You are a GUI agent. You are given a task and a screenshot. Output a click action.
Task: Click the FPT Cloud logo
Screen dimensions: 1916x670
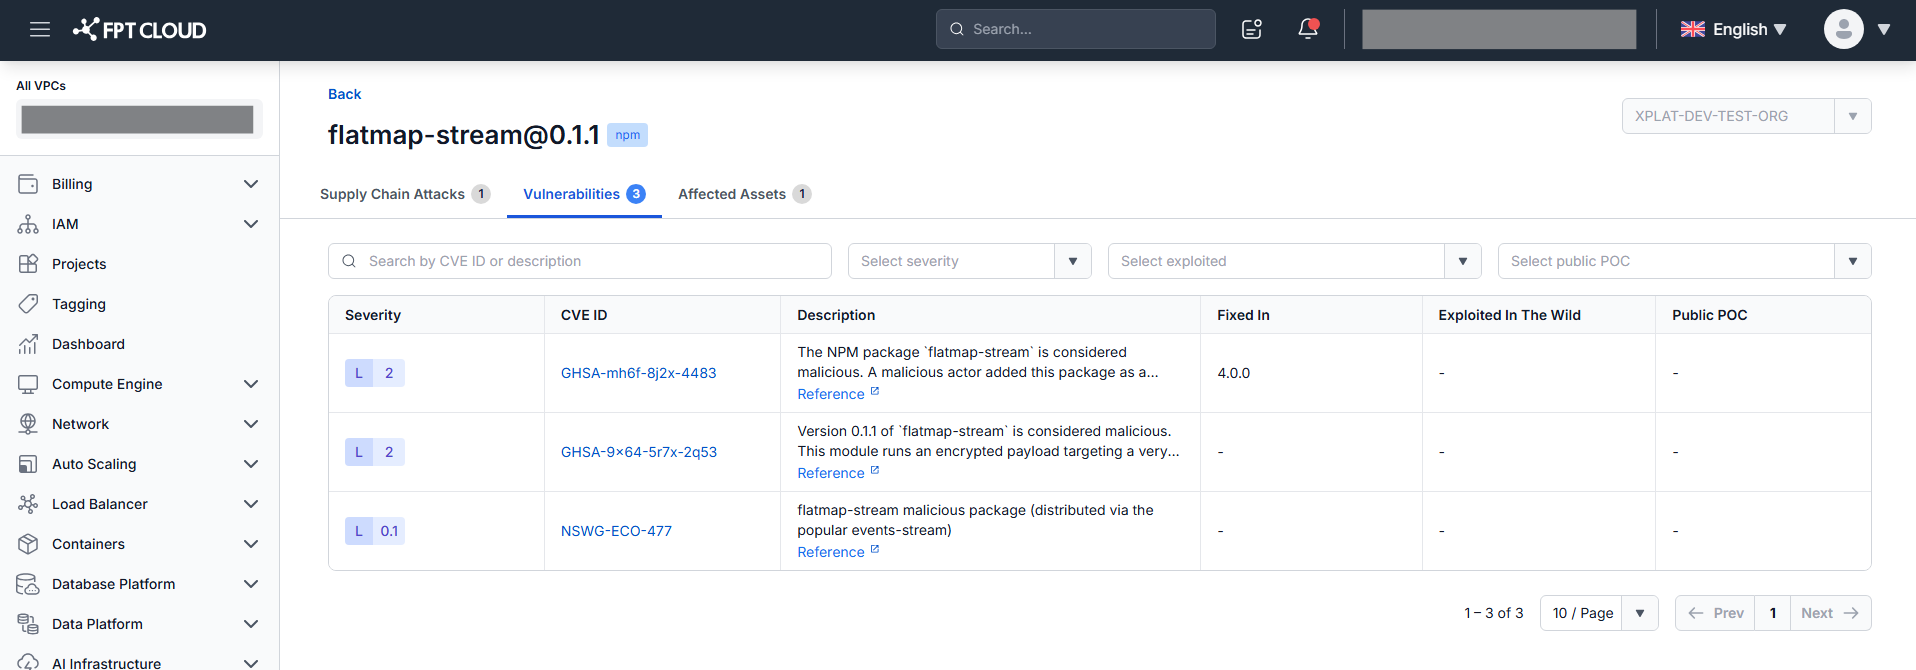(139, 30)
